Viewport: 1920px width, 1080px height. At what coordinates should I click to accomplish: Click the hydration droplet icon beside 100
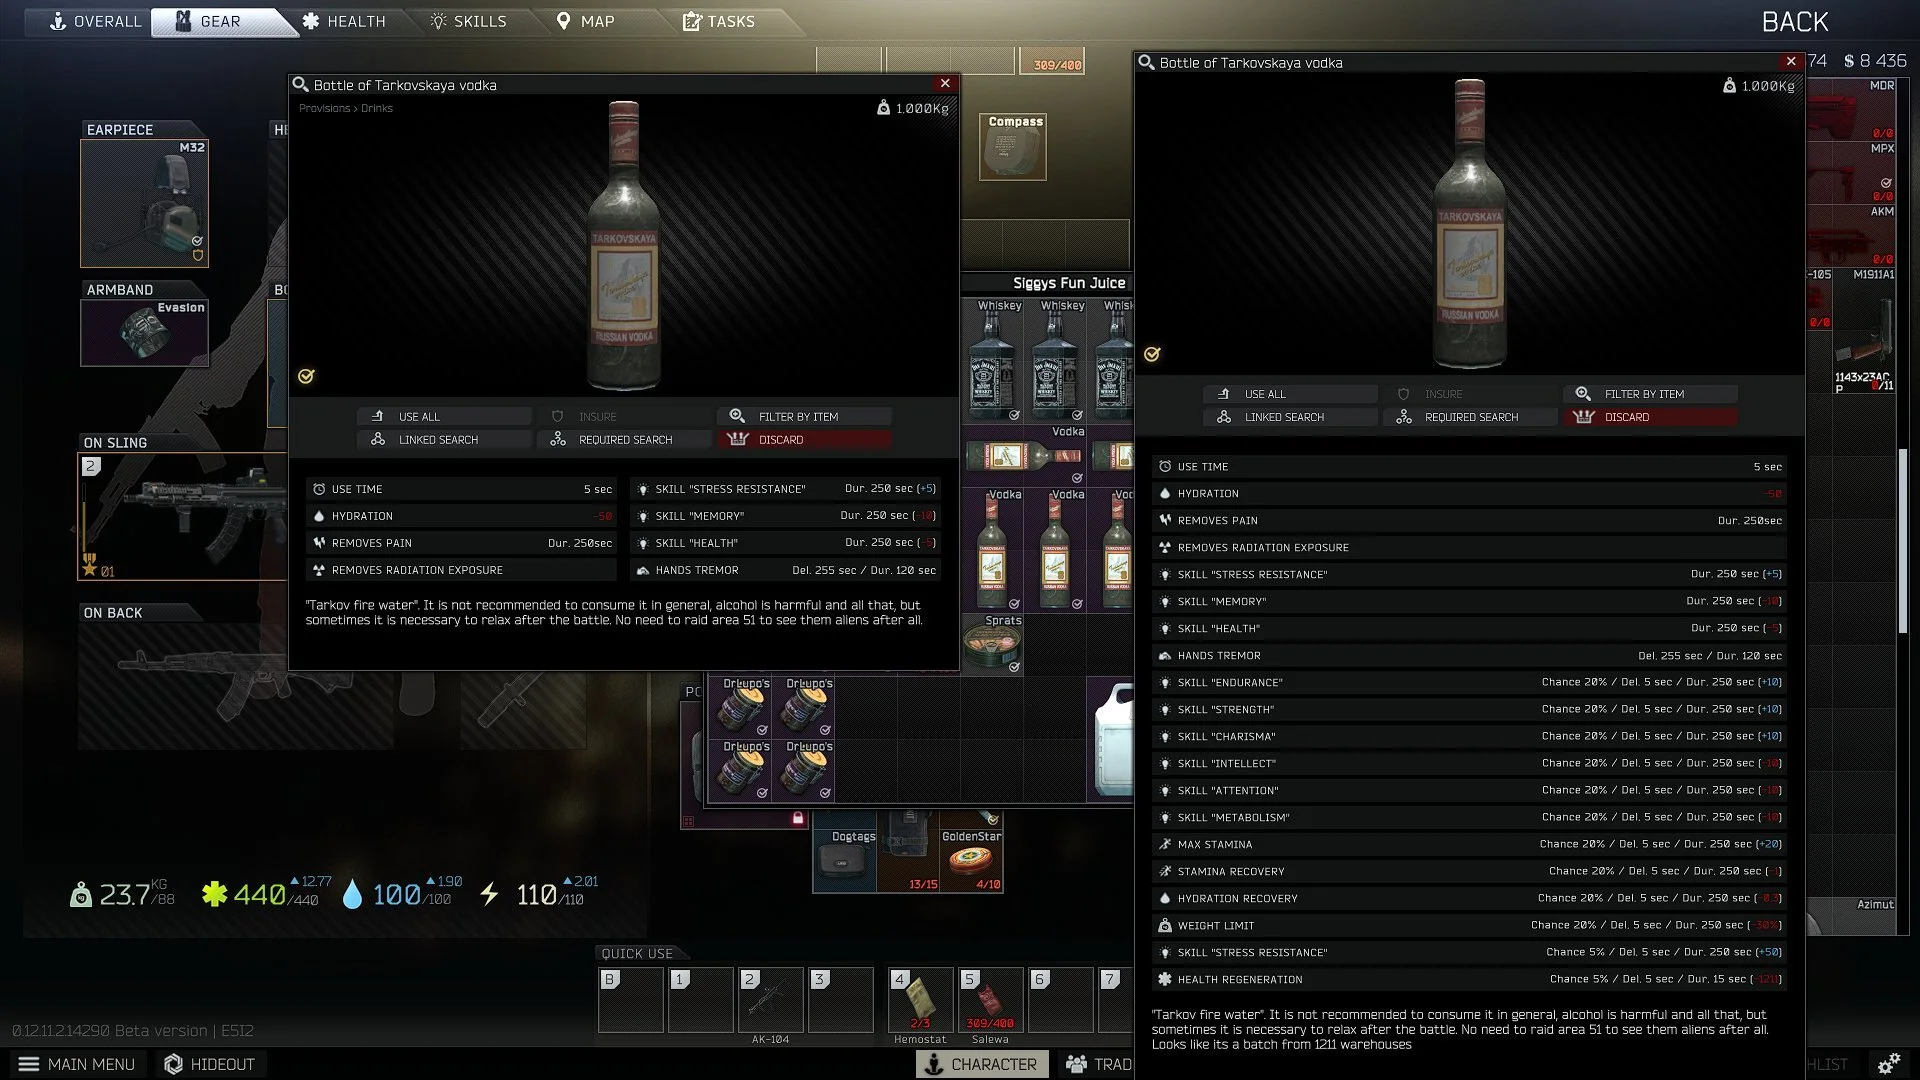[x=352, y=894]
